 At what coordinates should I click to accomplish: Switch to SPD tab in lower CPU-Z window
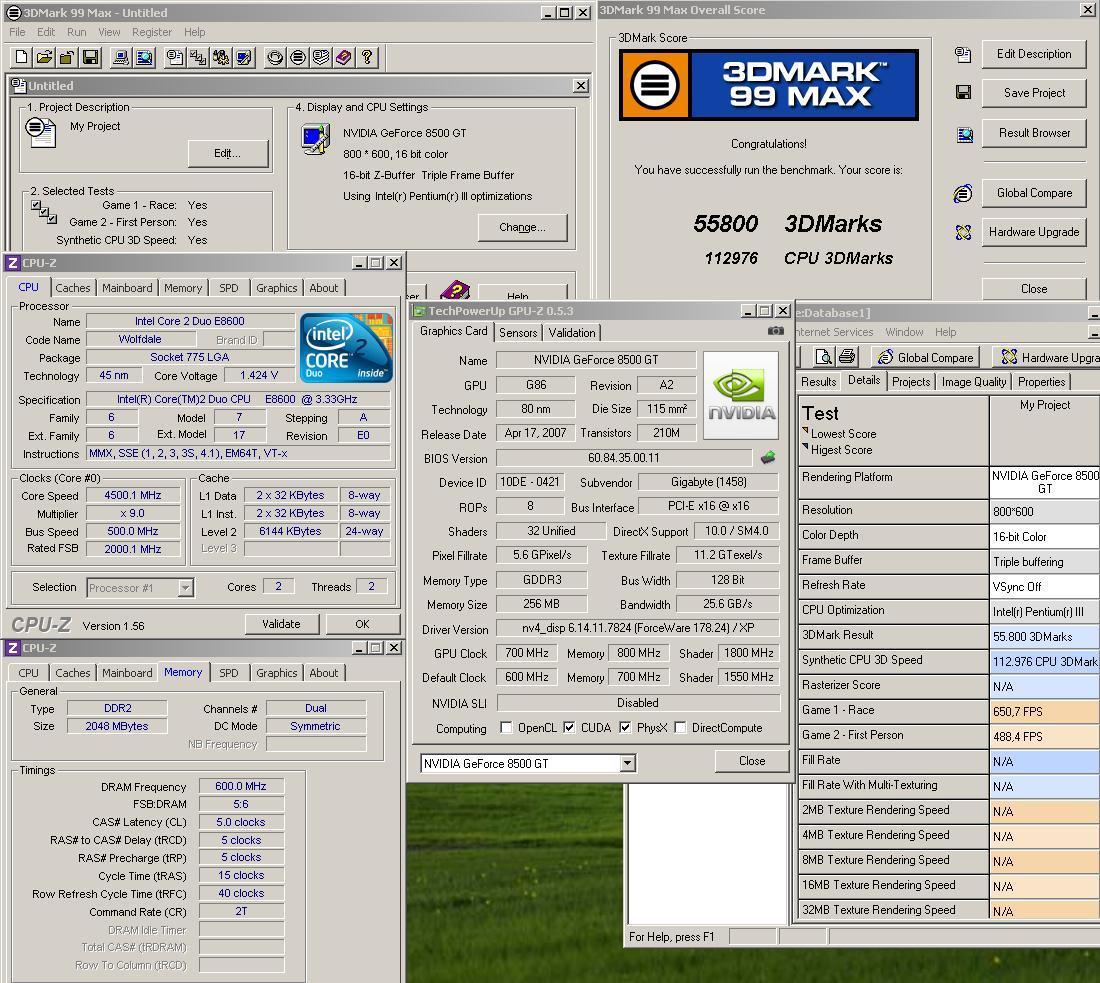coord(229,673)
